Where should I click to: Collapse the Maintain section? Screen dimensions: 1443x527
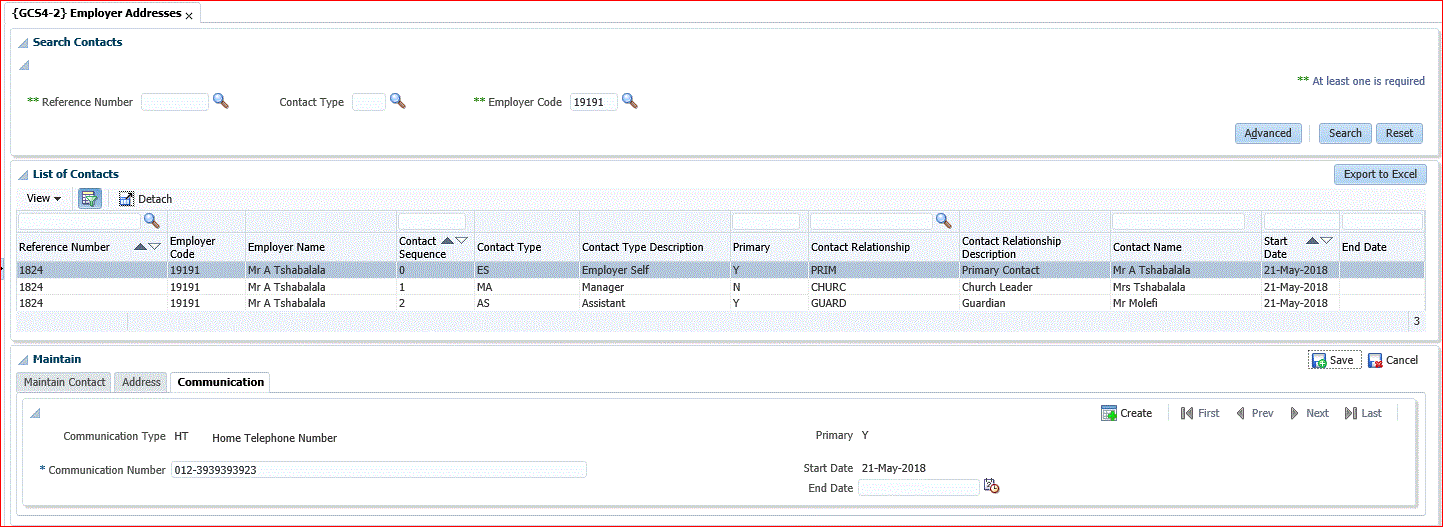pos(23,360)
